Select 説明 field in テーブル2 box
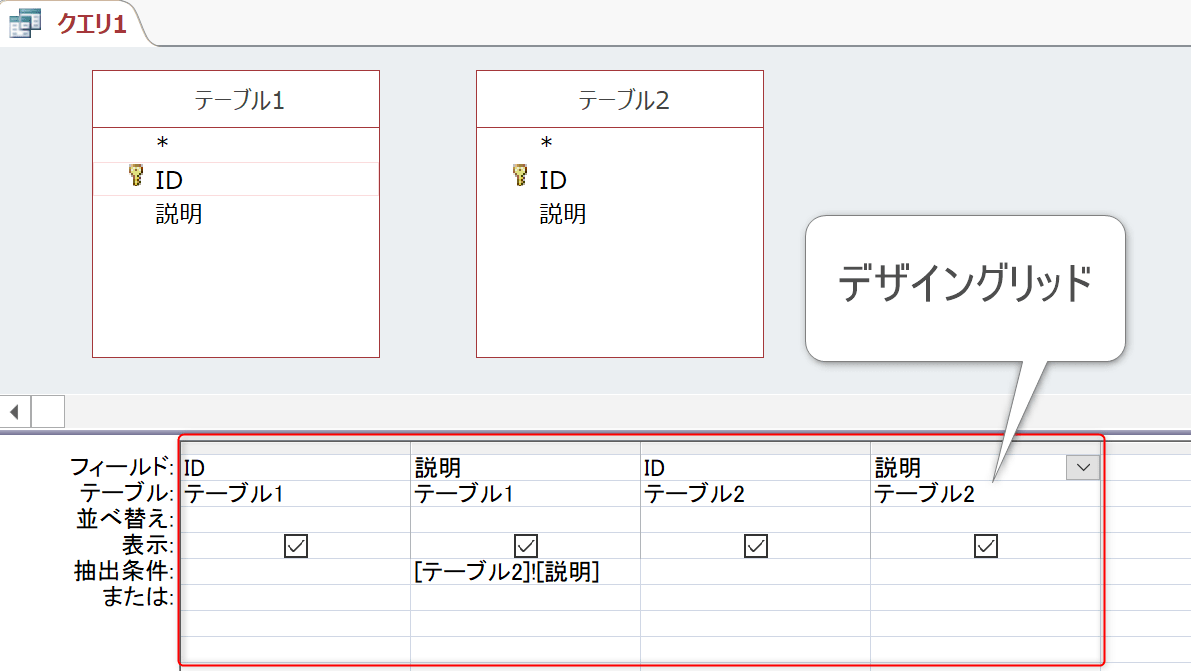The width and height of the screenshot is (1191, 671). pyautogui.click(x=563, y=214)
